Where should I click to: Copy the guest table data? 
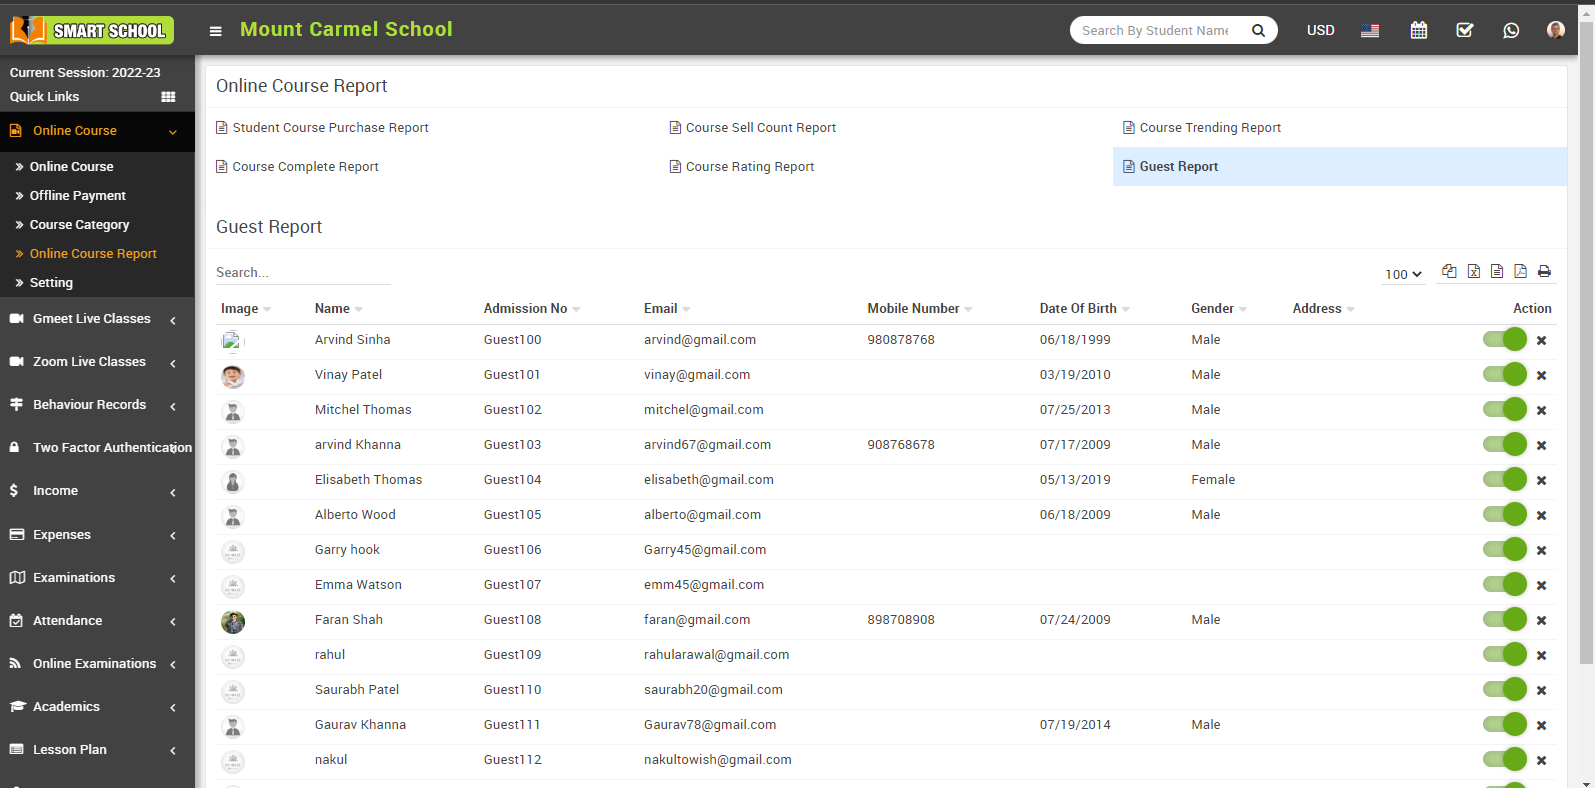[x=1449, y=271]
